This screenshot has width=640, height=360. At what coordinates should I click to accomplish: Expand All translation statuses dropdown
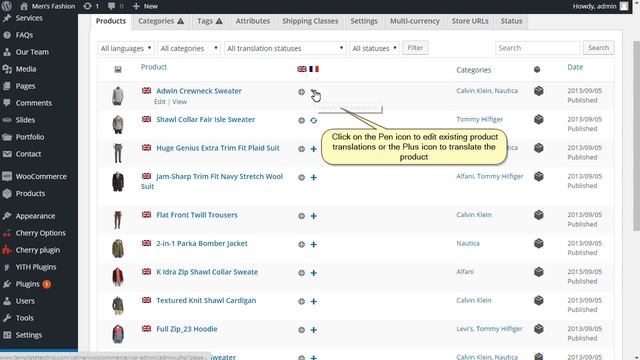coord(285,48)
